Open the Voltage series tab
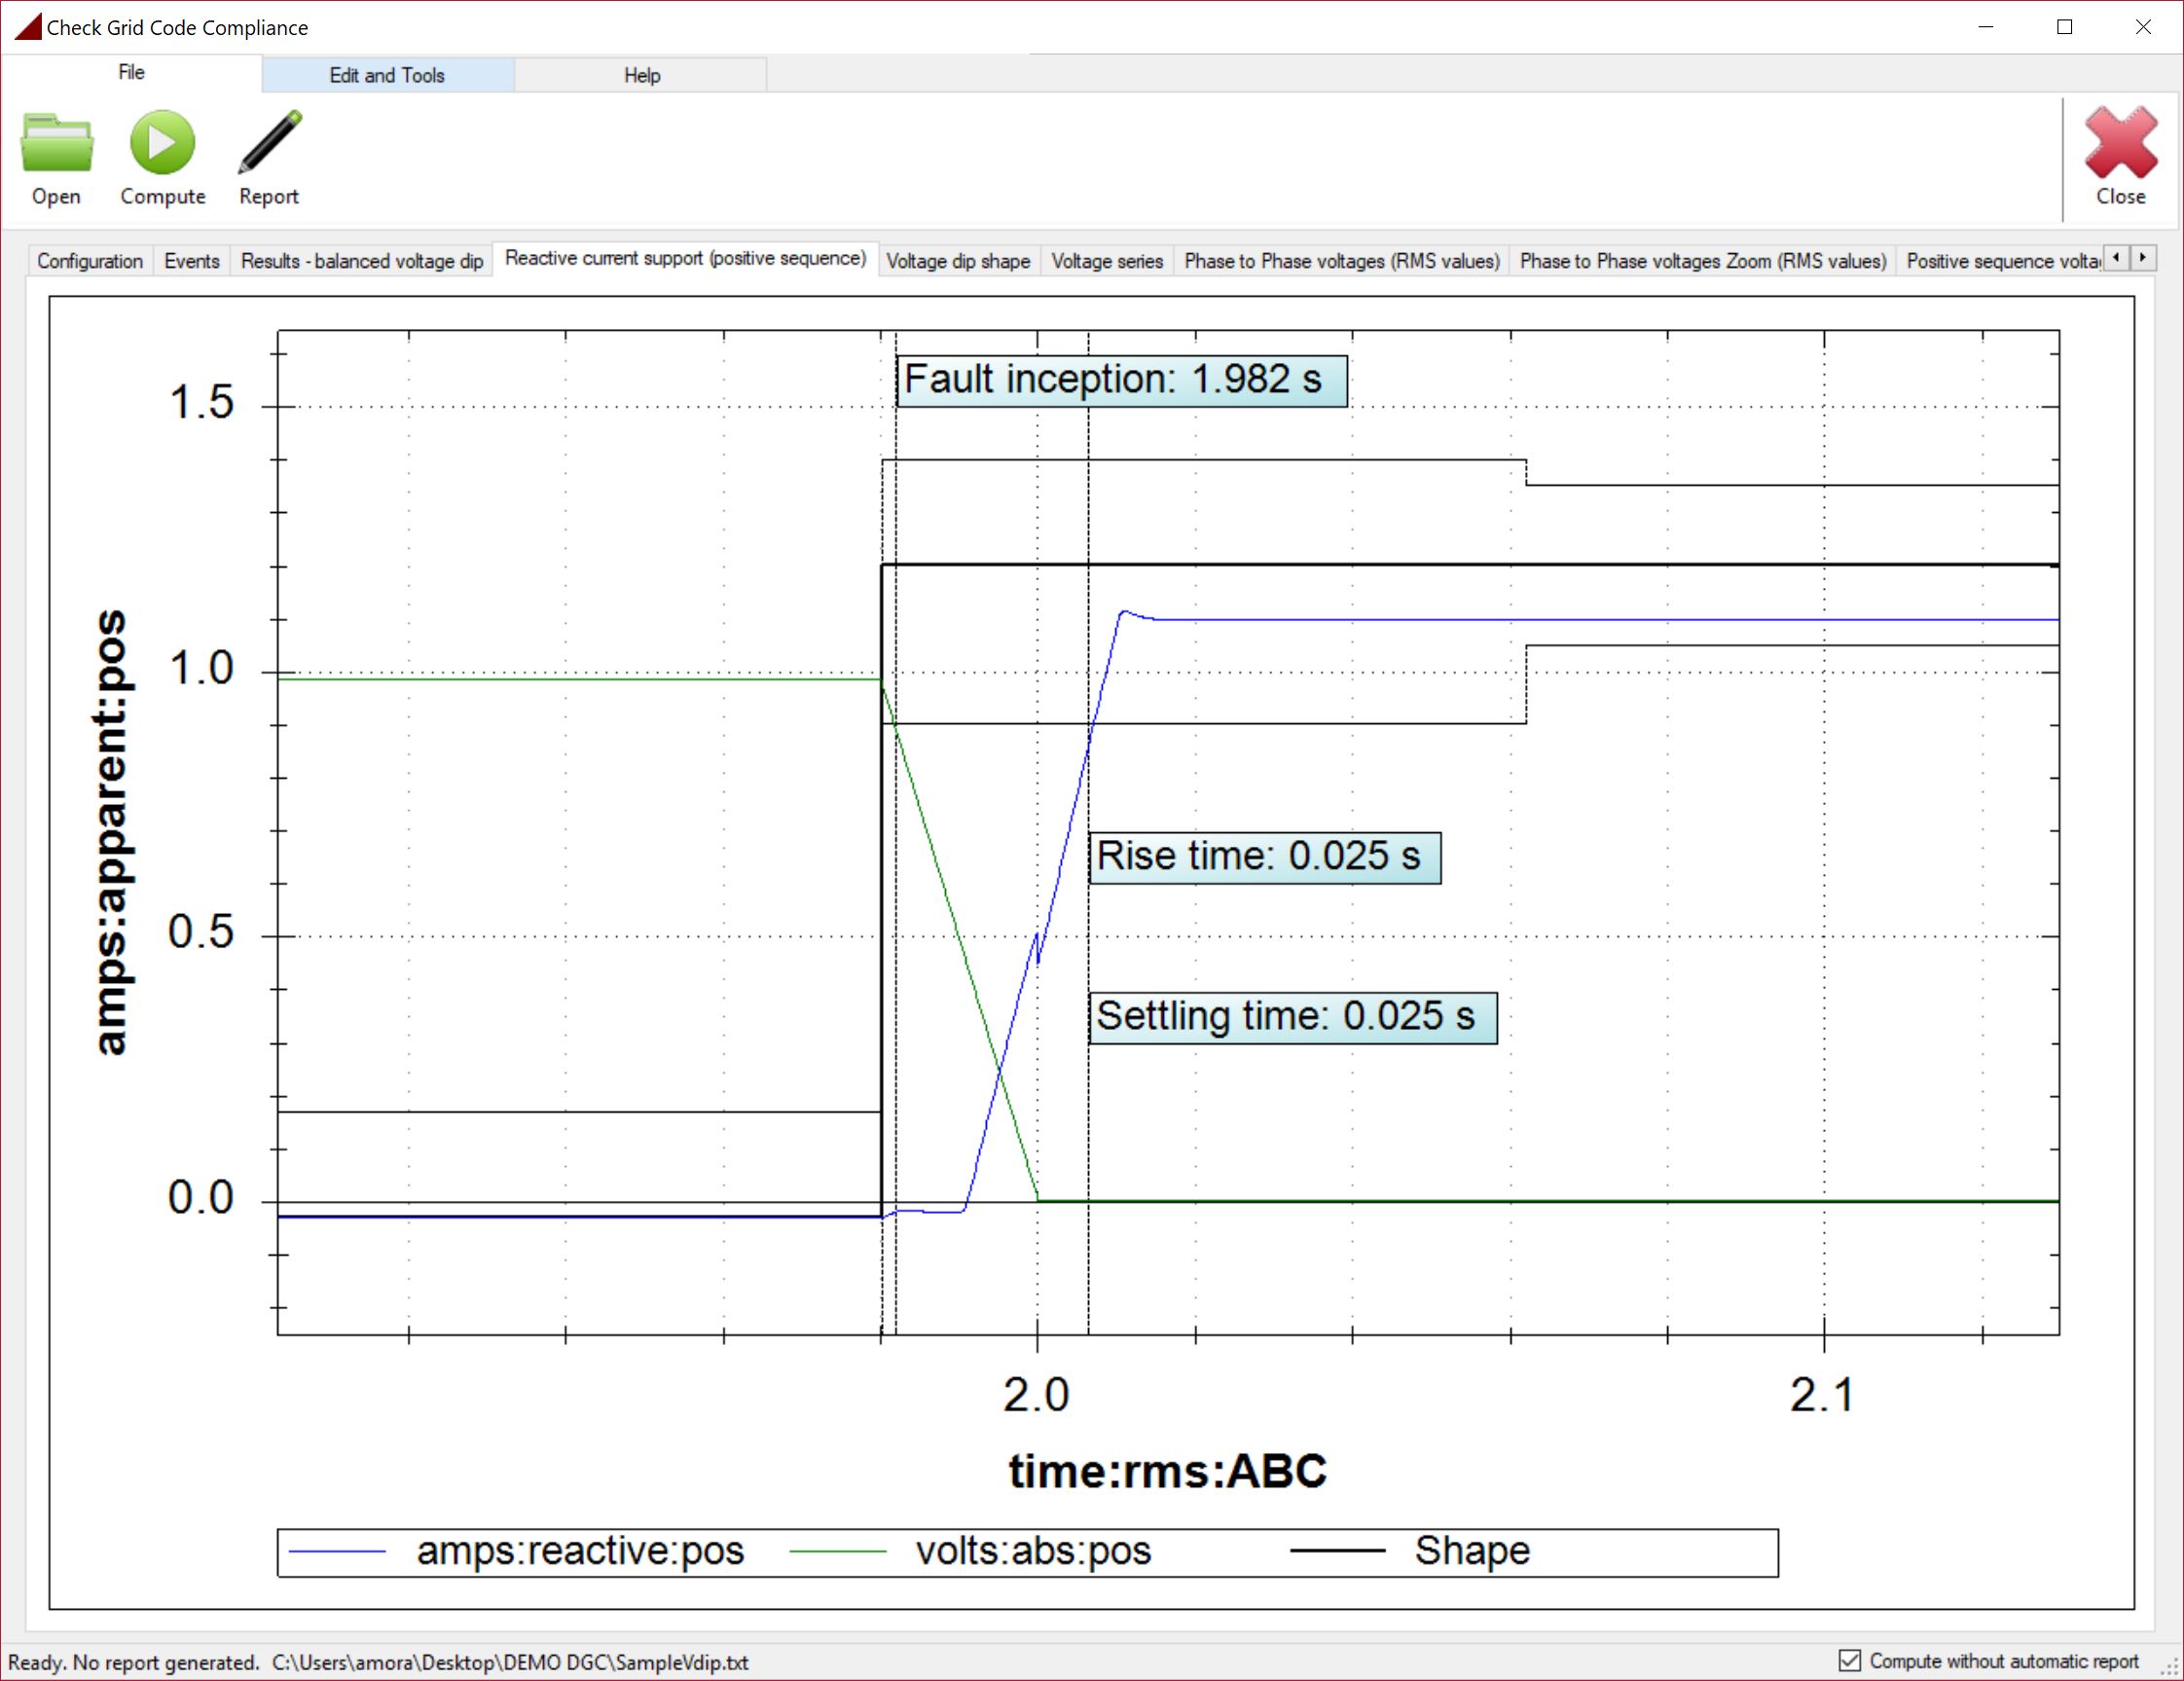 [x=1107, y=261]
